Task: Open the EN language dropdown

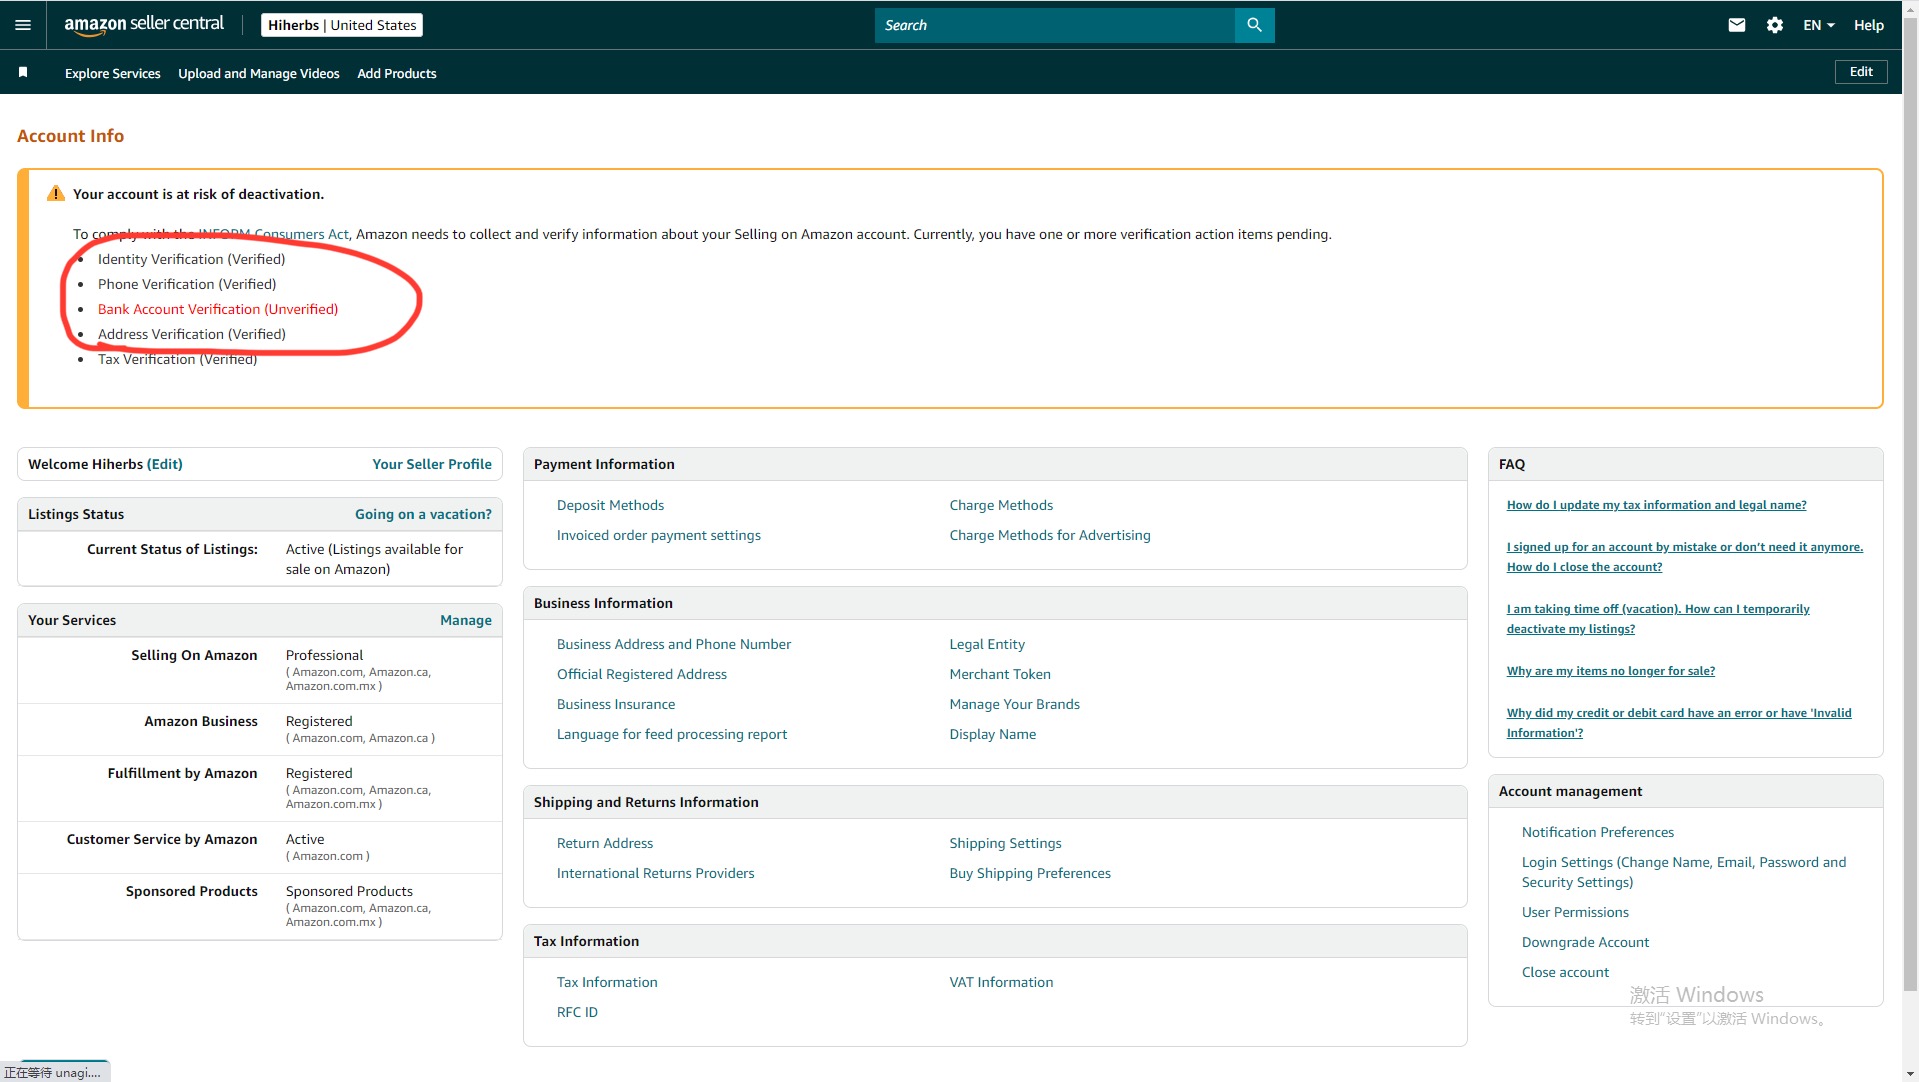Action: (x=1819, y=25)
